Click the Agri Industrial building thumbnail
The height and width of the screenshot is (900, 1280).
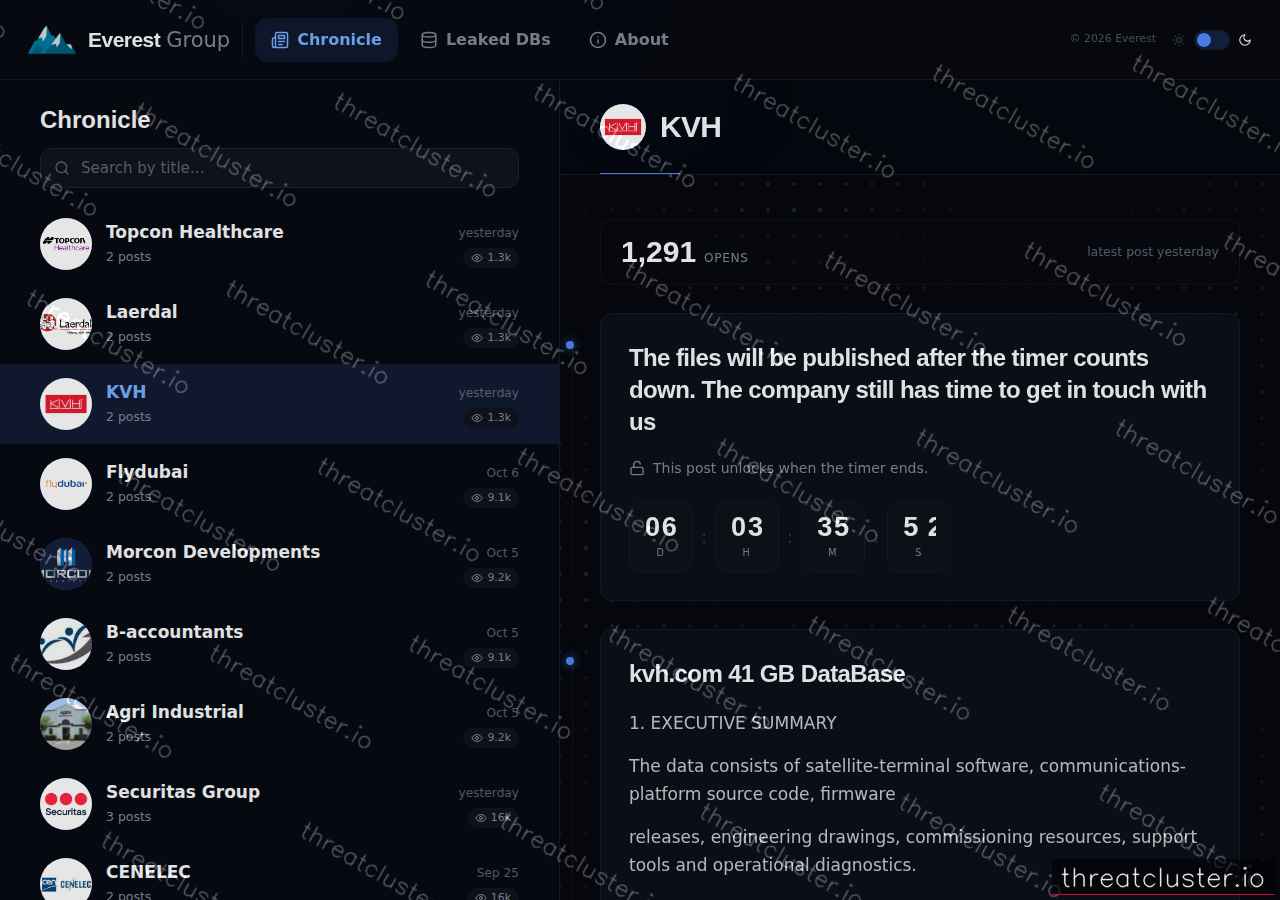(x=66, y=724)
